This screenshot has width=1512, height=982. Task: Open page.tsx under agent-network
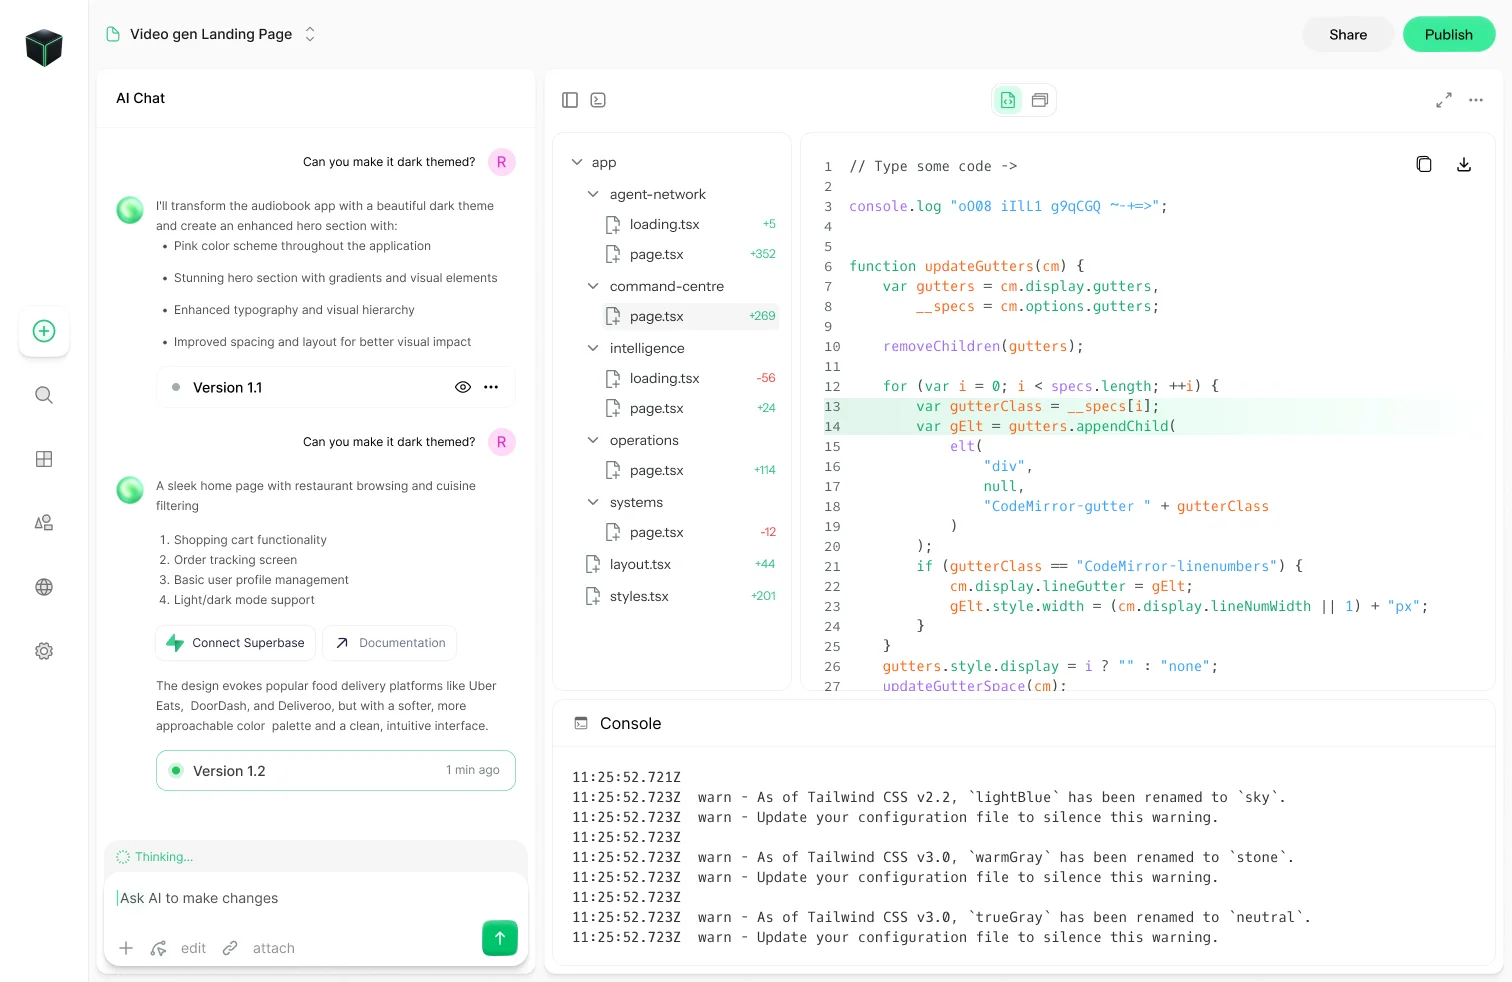coord(692,254)
